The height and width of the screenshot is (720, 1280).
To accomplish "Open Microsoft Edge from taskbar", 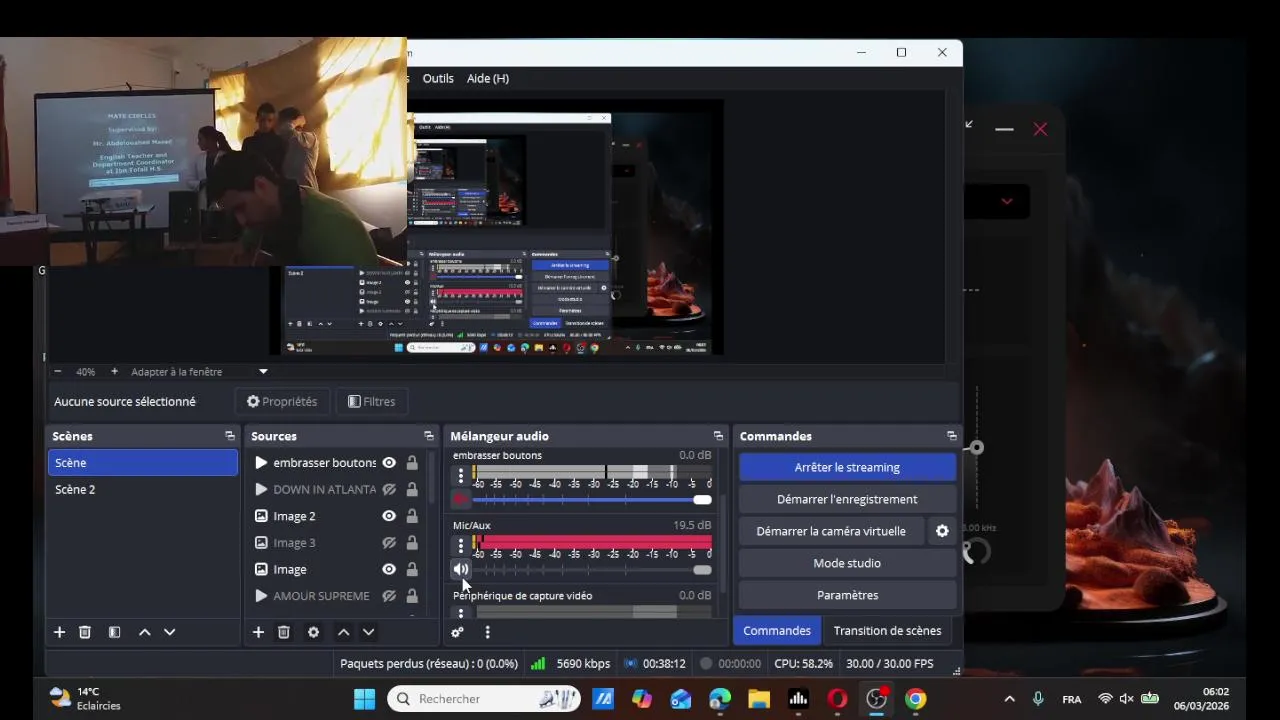I will [x=720, y=699].
